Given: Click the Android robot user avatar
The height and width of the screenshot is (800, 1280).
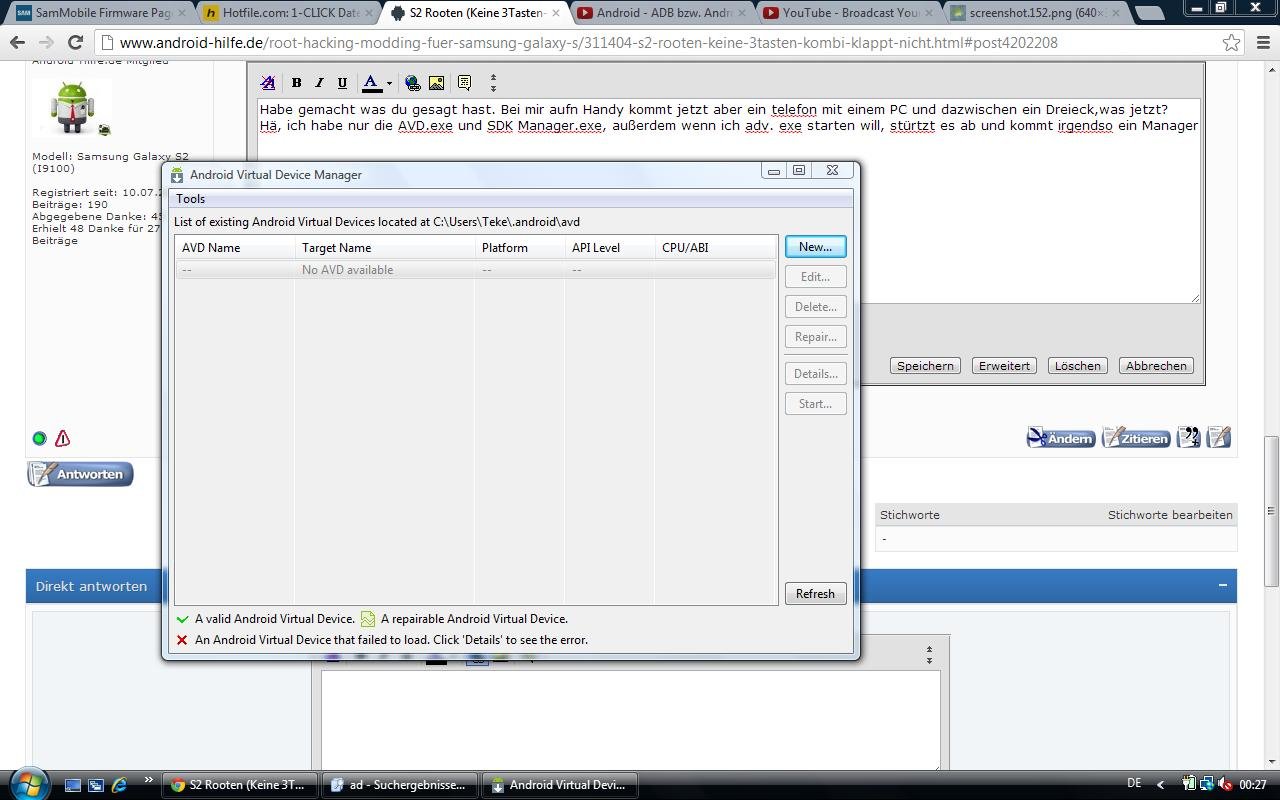Looking at the screenshot, I should click(73, 106).
